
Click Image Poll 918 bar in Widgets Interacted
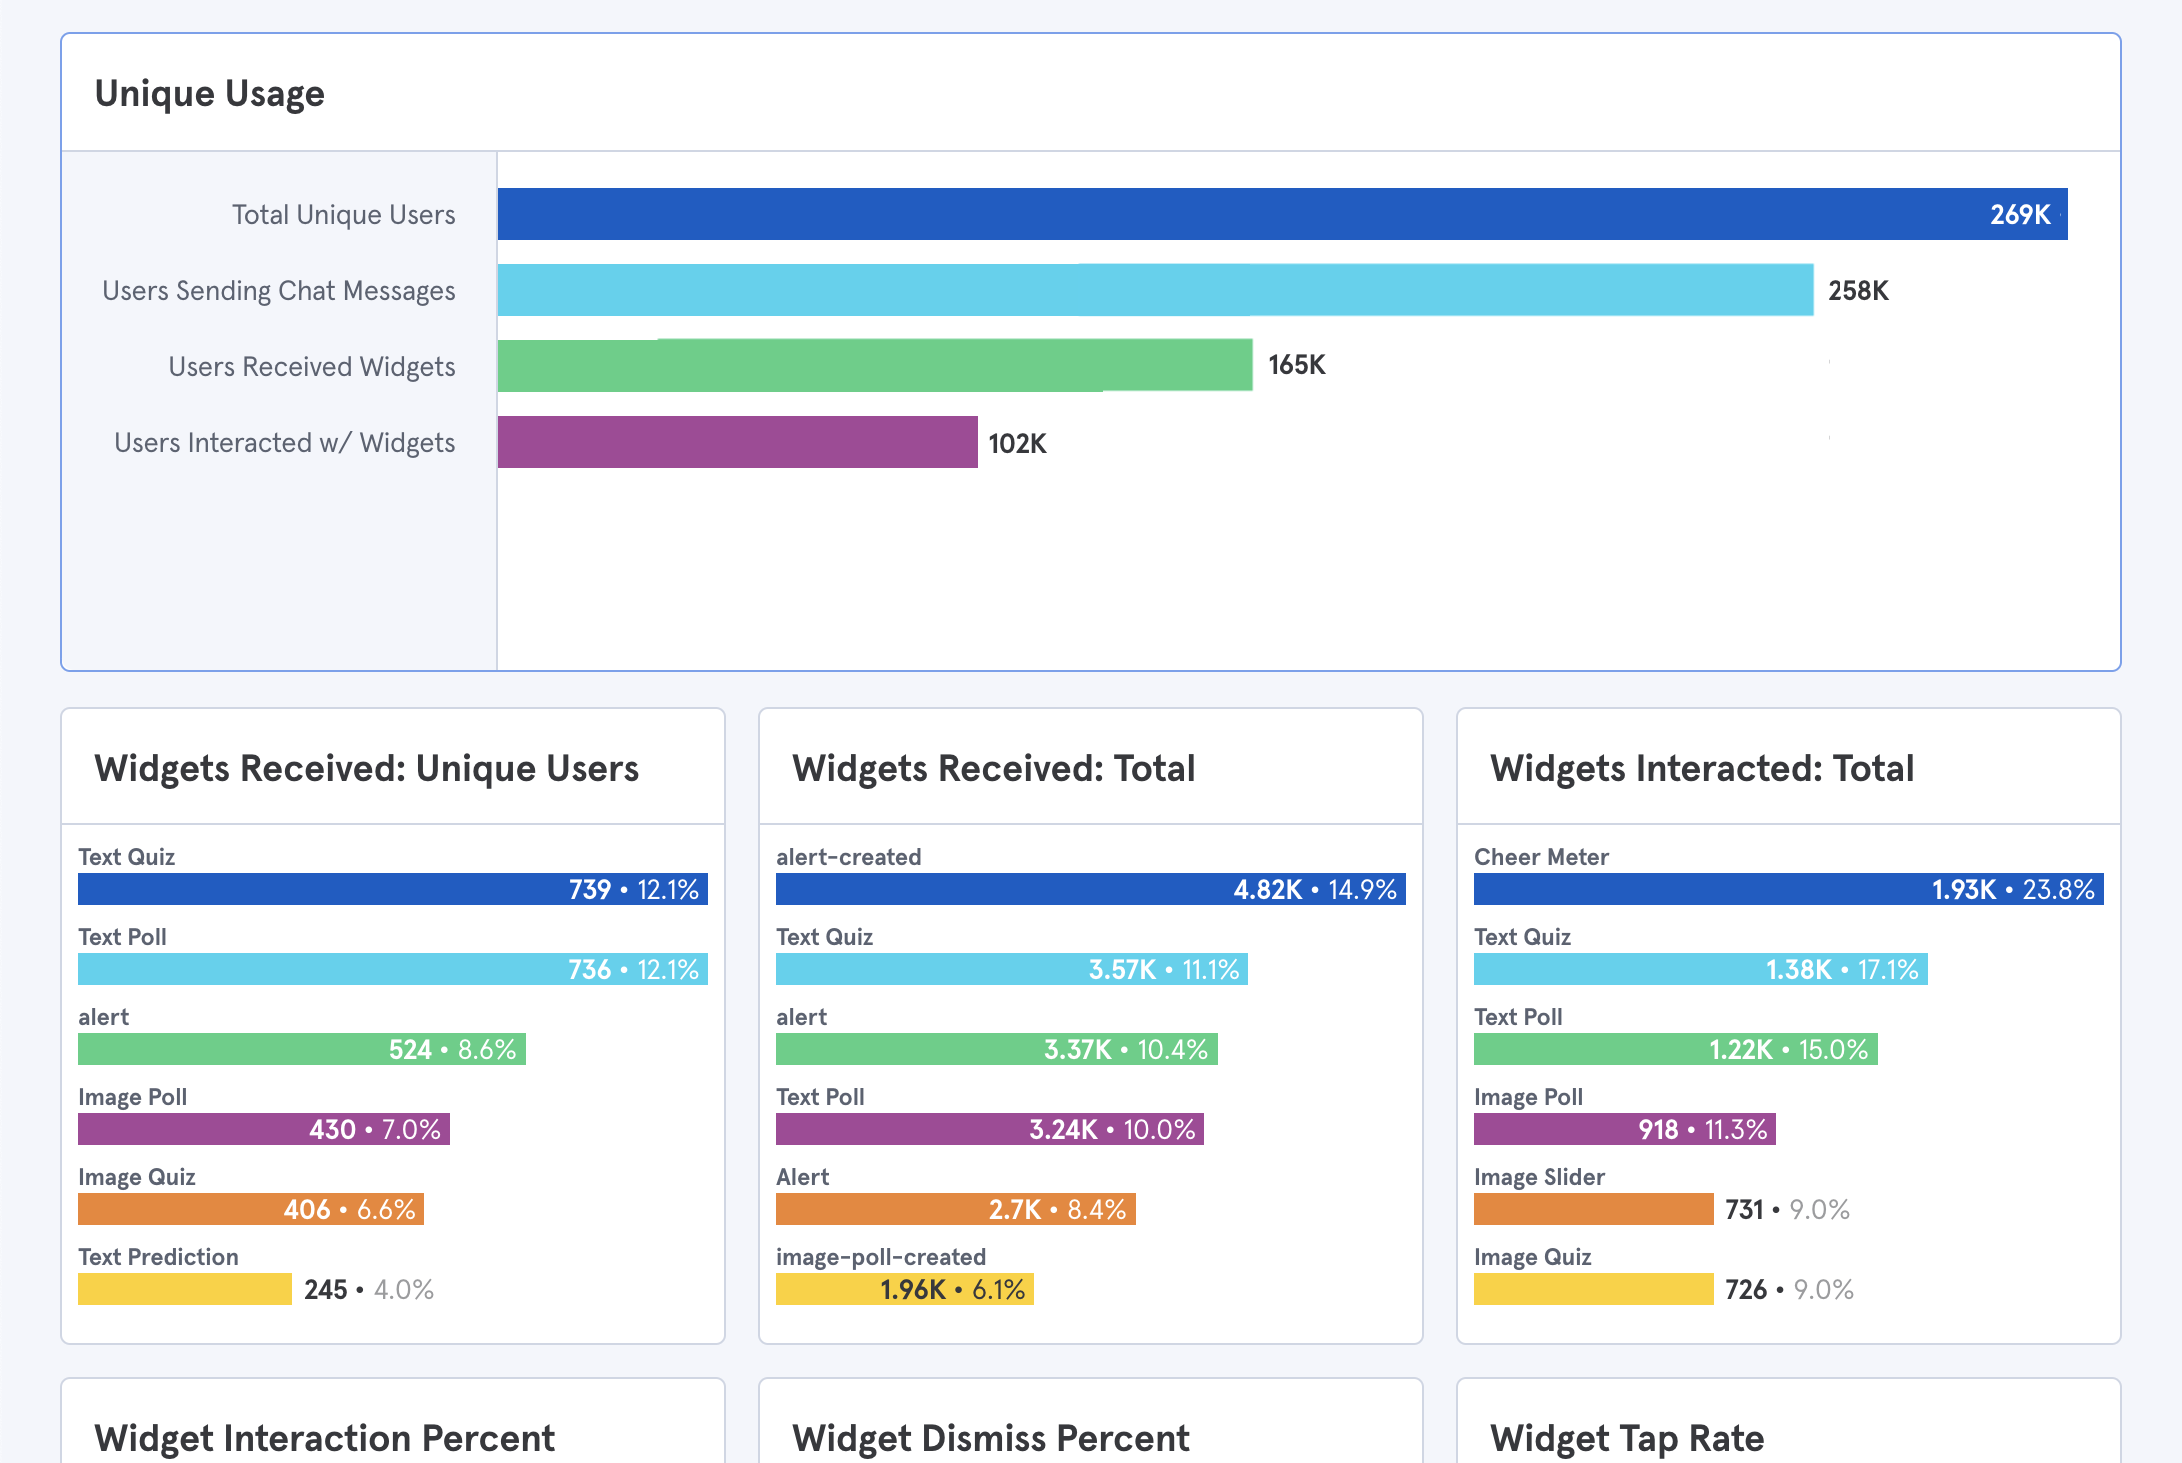click(1624, 1129)
